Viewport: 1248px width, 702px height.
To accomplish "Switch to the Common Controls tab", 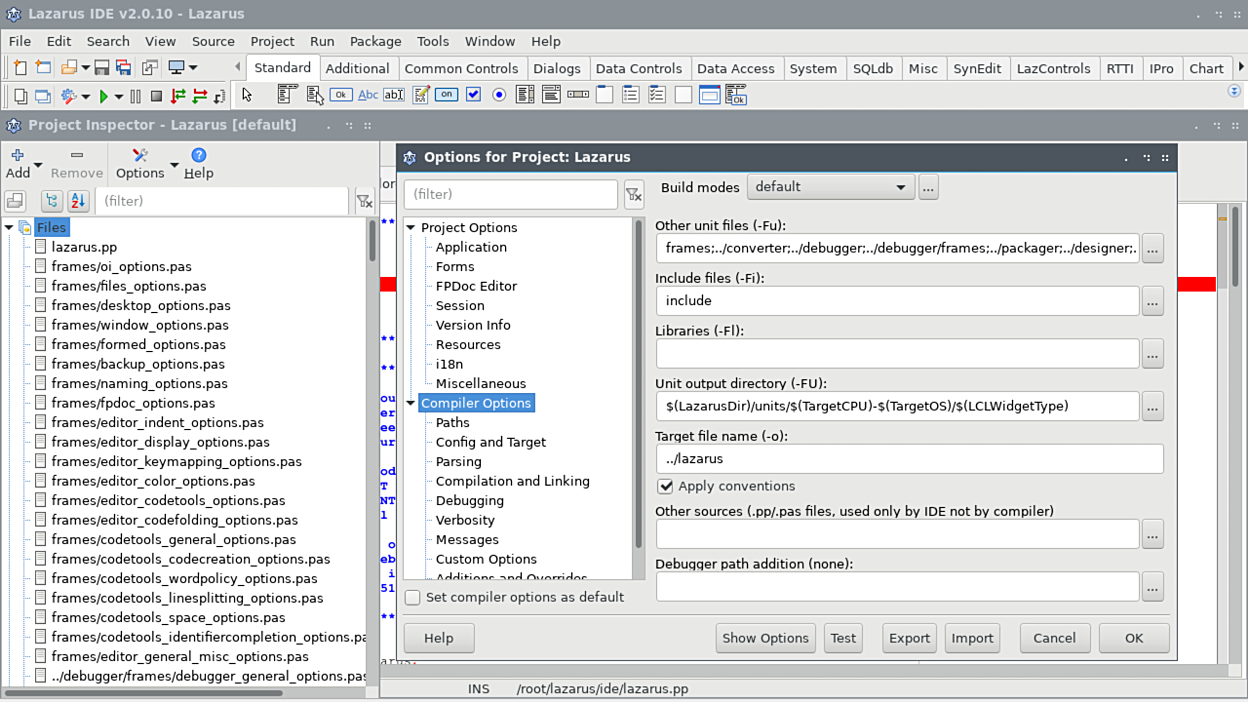I will 461,68.
